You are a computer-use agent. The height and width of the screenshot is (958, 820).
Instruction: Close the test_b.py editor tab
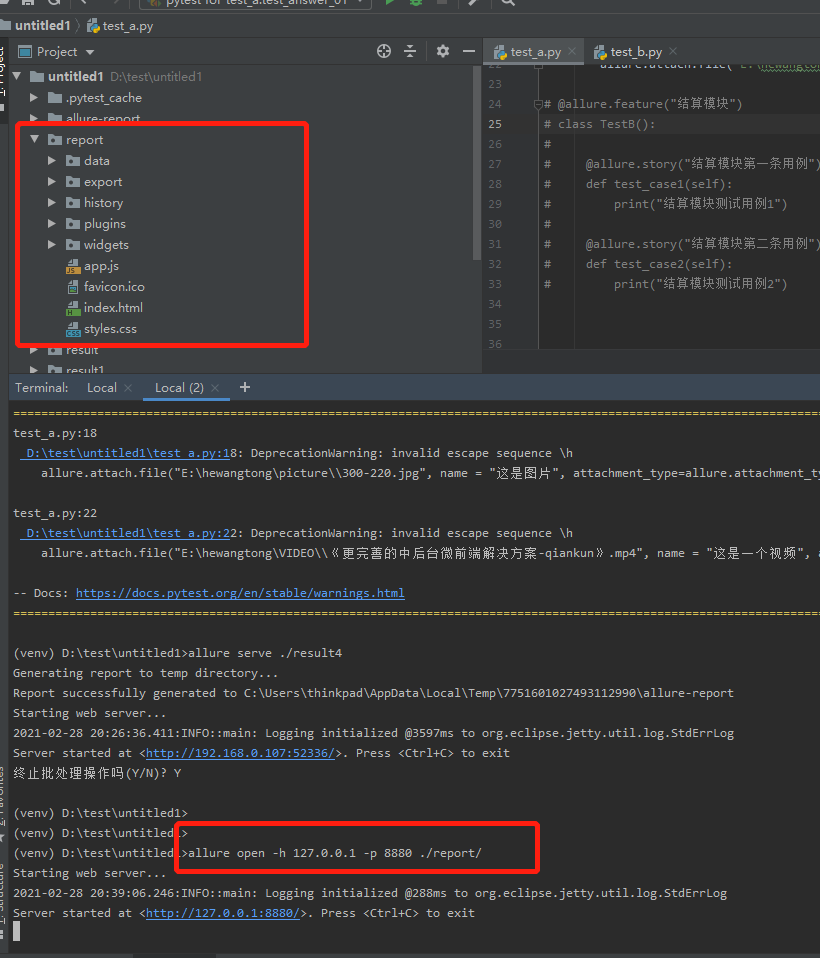point(673,51)
